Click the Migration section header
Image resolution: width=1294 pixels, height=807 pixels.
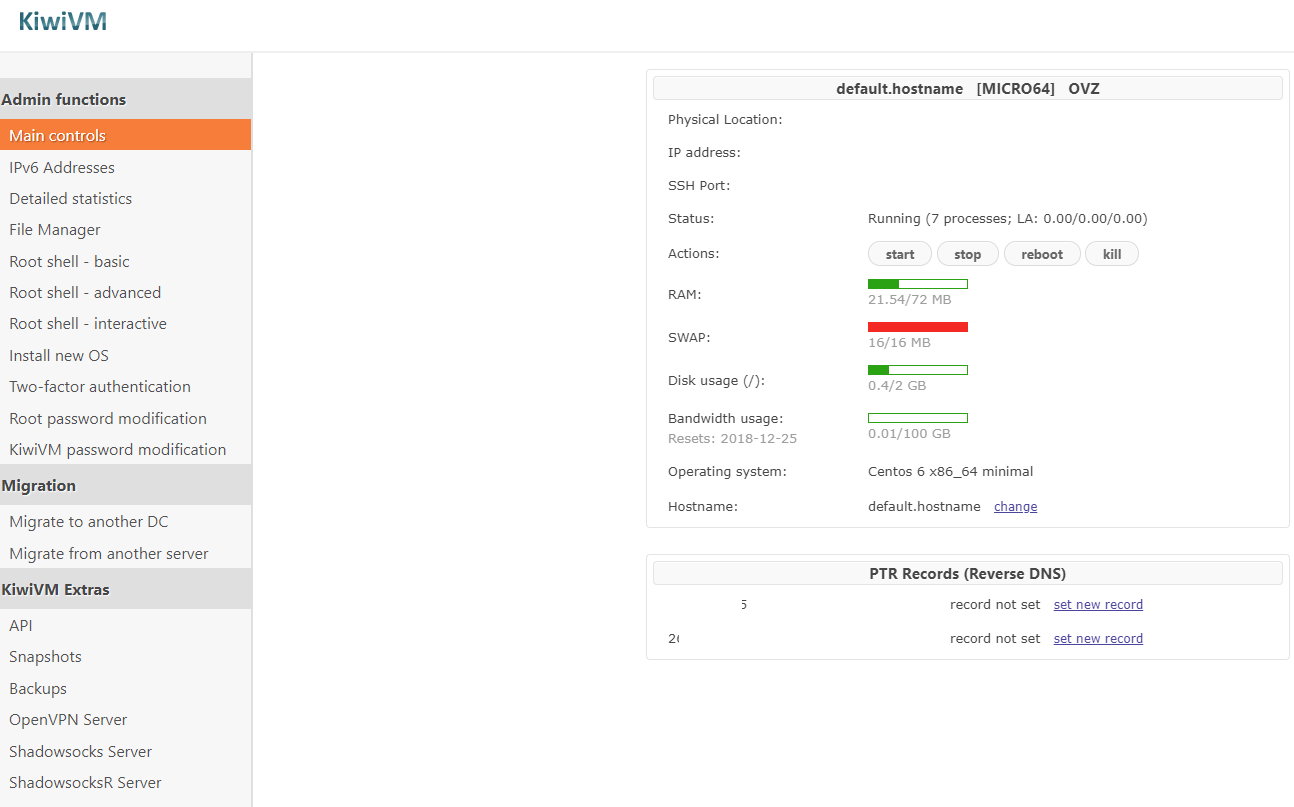pyautogui.click(x=125, y=485)
